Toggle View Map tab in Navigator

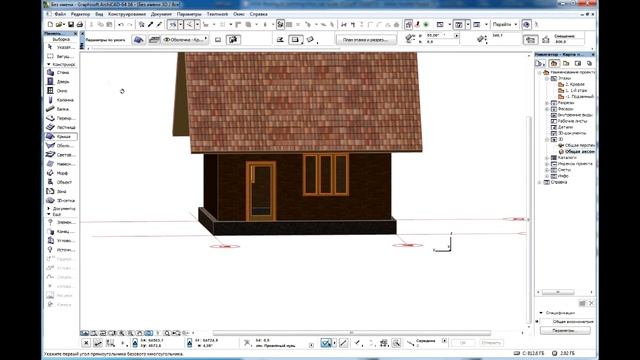click(x=566, y=63)
